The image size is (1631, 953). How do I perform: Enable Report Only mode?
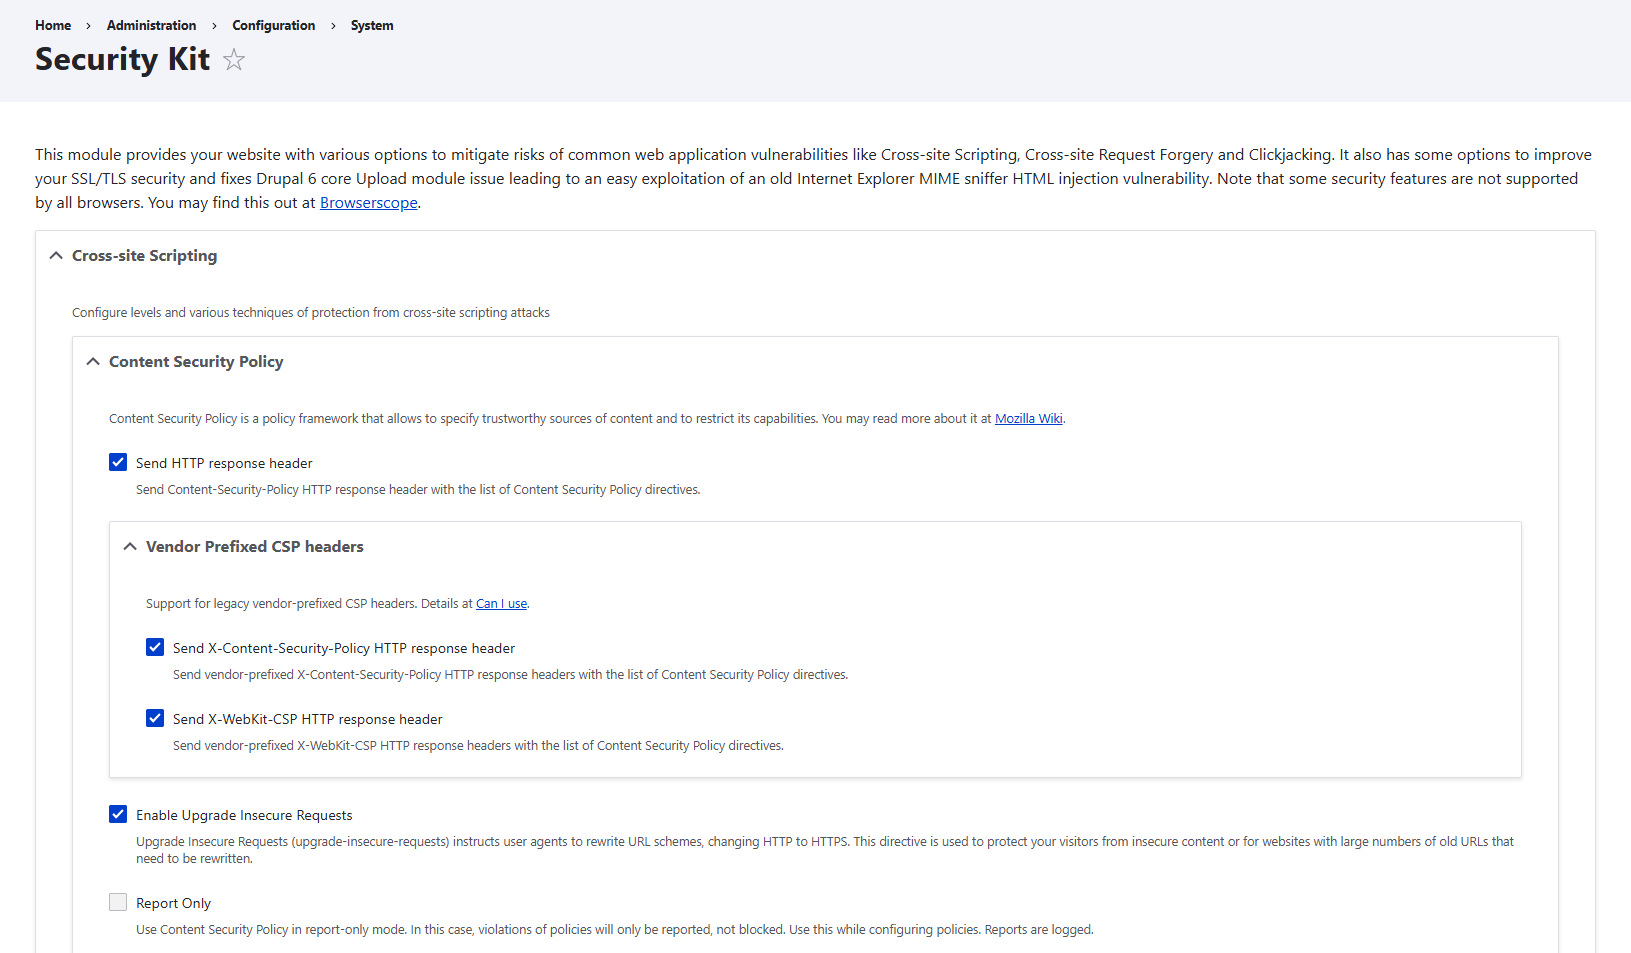point(118,902)
